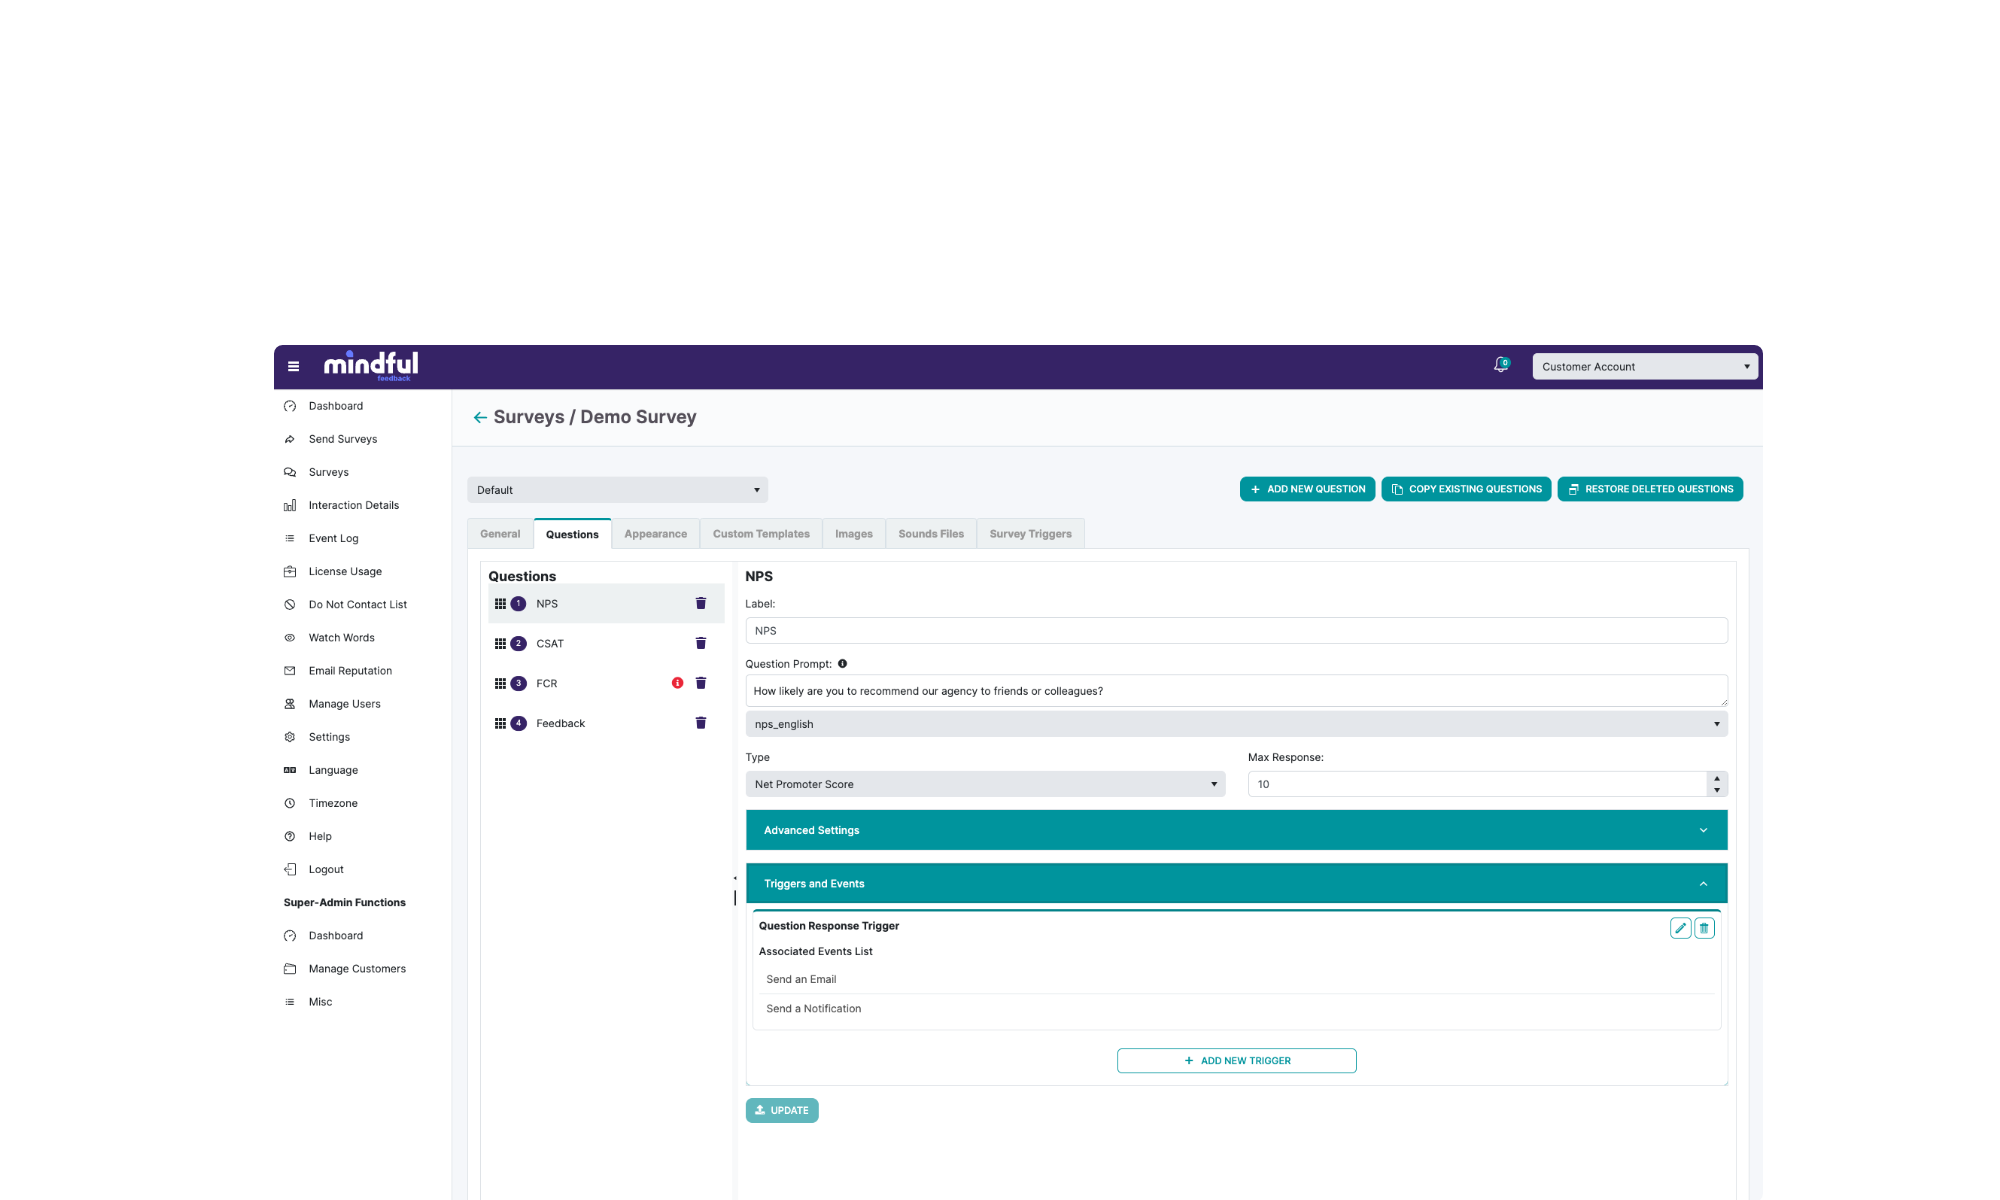Click the back arrow beside Surveys

[480, 417]
